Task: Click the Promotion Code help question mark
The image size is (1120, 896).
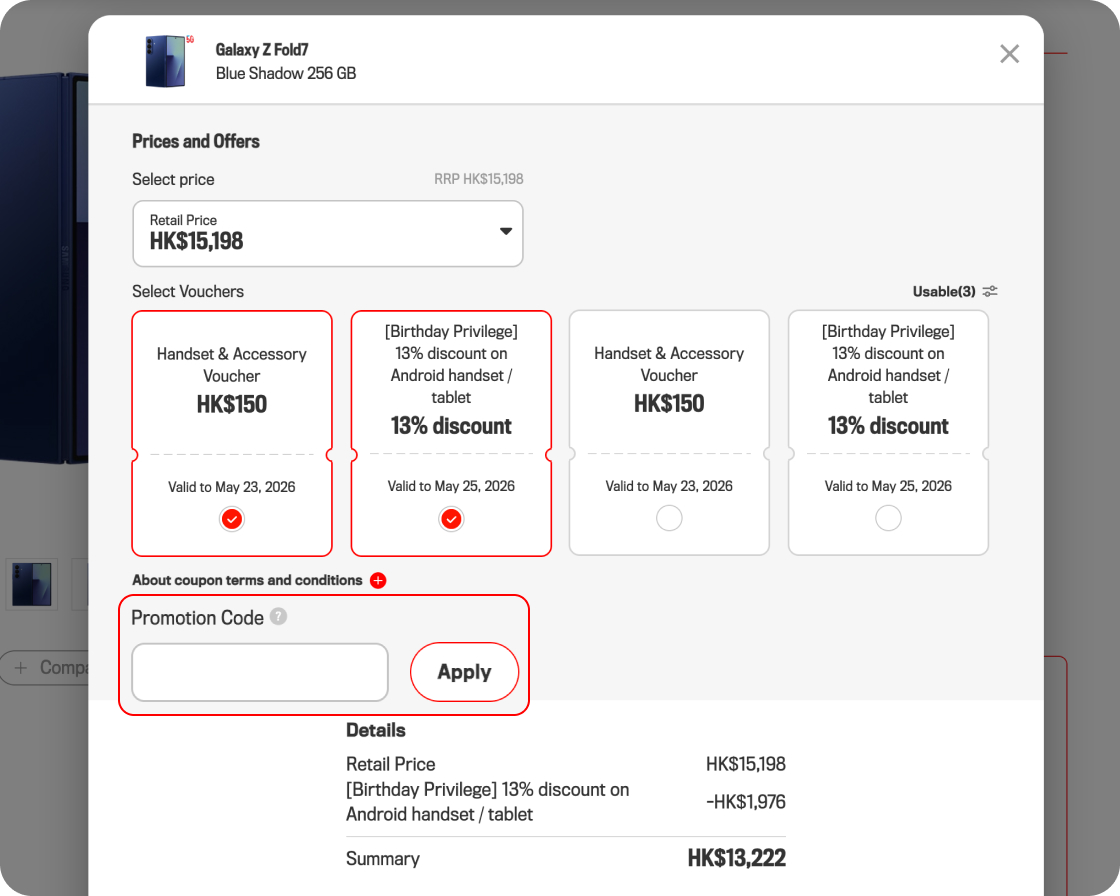Action: click(279, 617)
